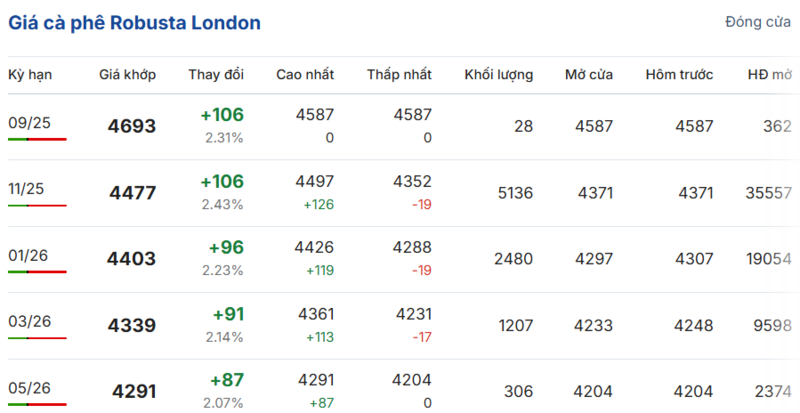Click the 'Thấp nhất' column header
The width and height of the screenshot is (800, 413).
[x=399, y=75]
